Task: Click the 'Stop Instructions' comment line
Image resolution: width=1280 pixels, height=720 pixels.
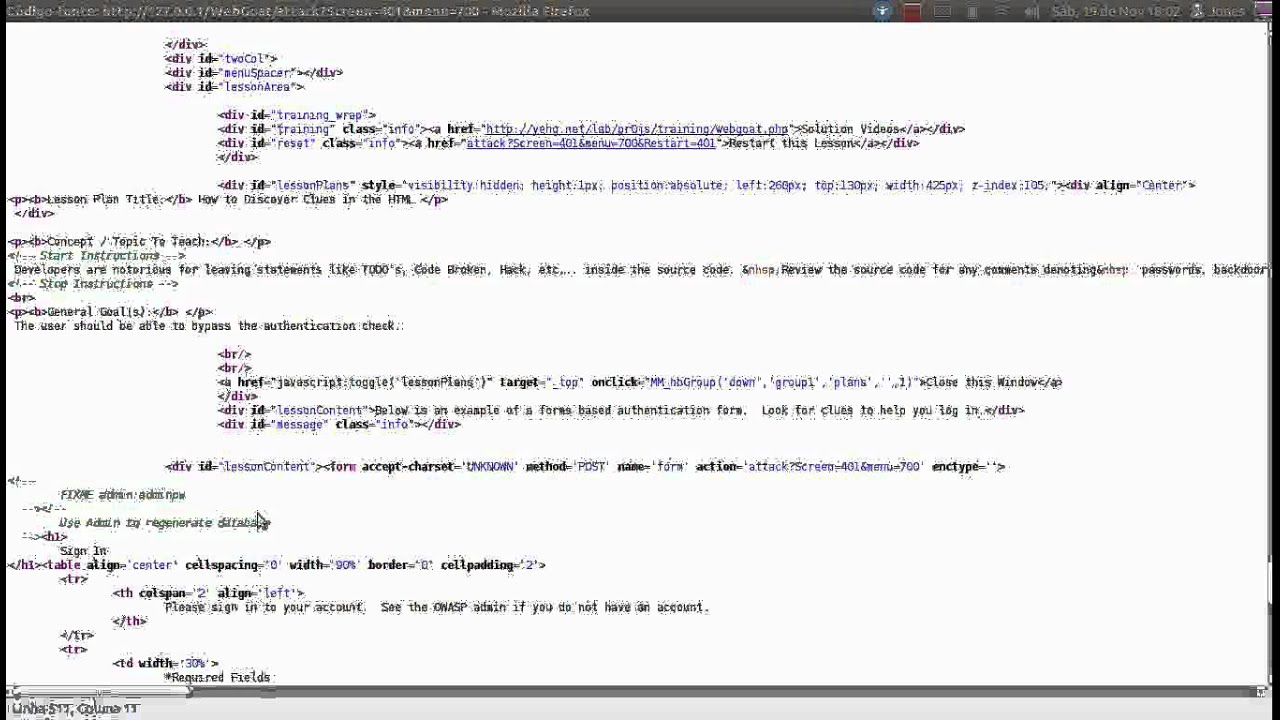Action: 93,283
